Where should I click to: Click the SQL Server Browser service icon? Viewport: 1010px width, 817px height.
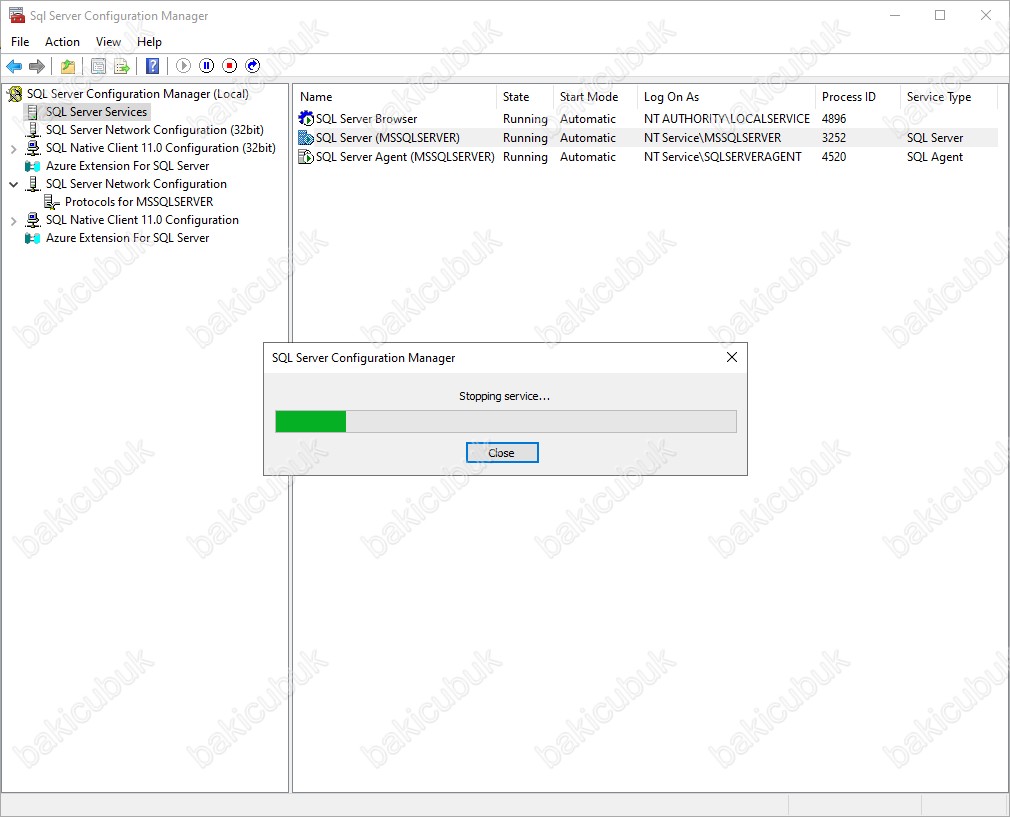pos(306,119)
